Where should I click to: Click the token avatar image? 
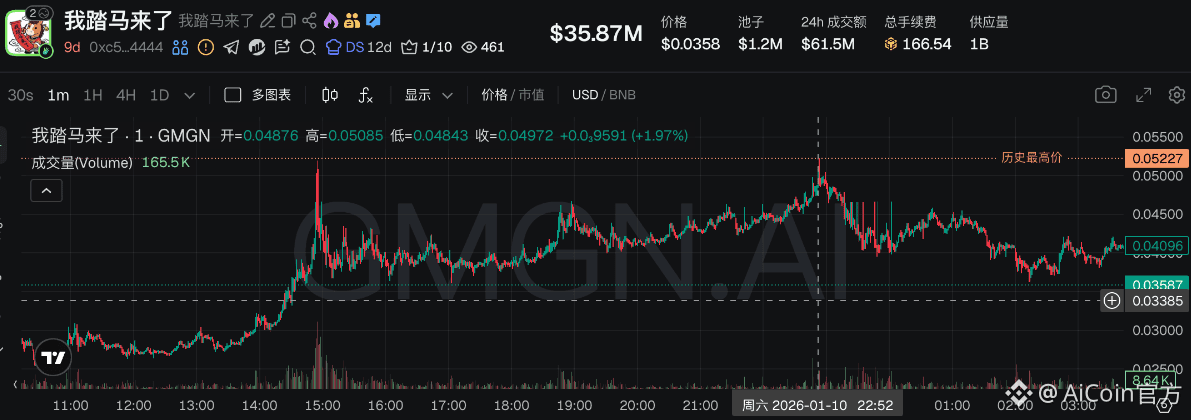click(x=28, y=33)
